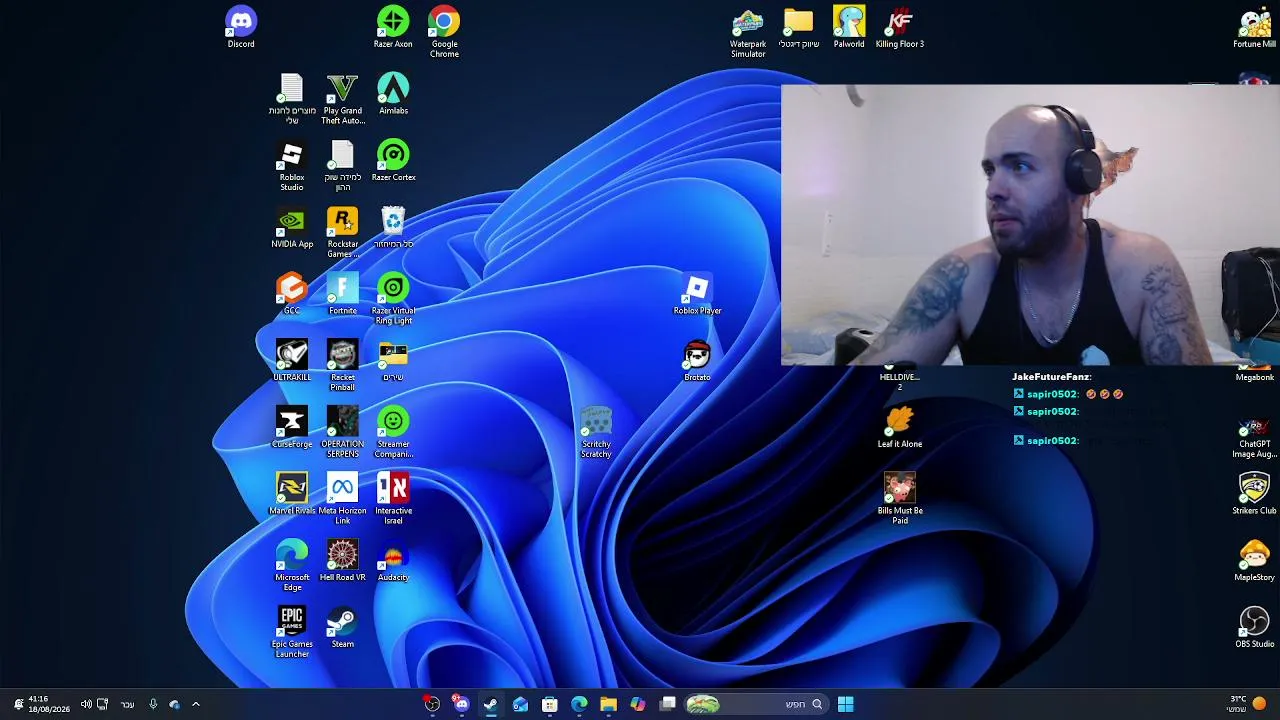Open the Leaf it Alone shortcut

(900, 428)
